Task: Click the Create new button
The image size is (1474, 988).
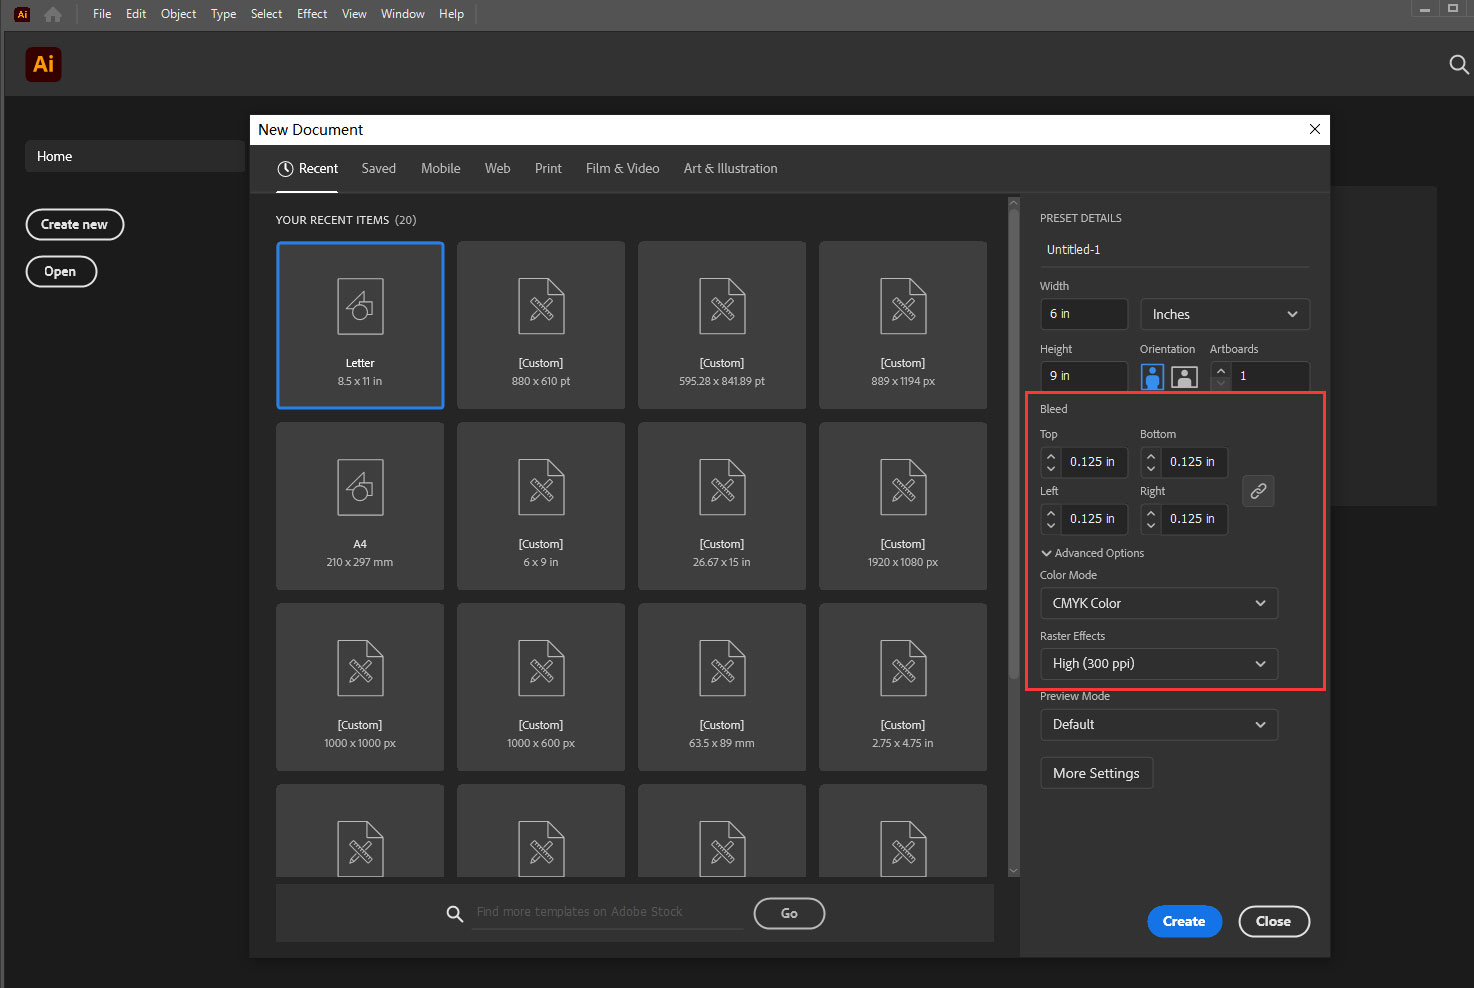Action: click(x=75, y=225)
